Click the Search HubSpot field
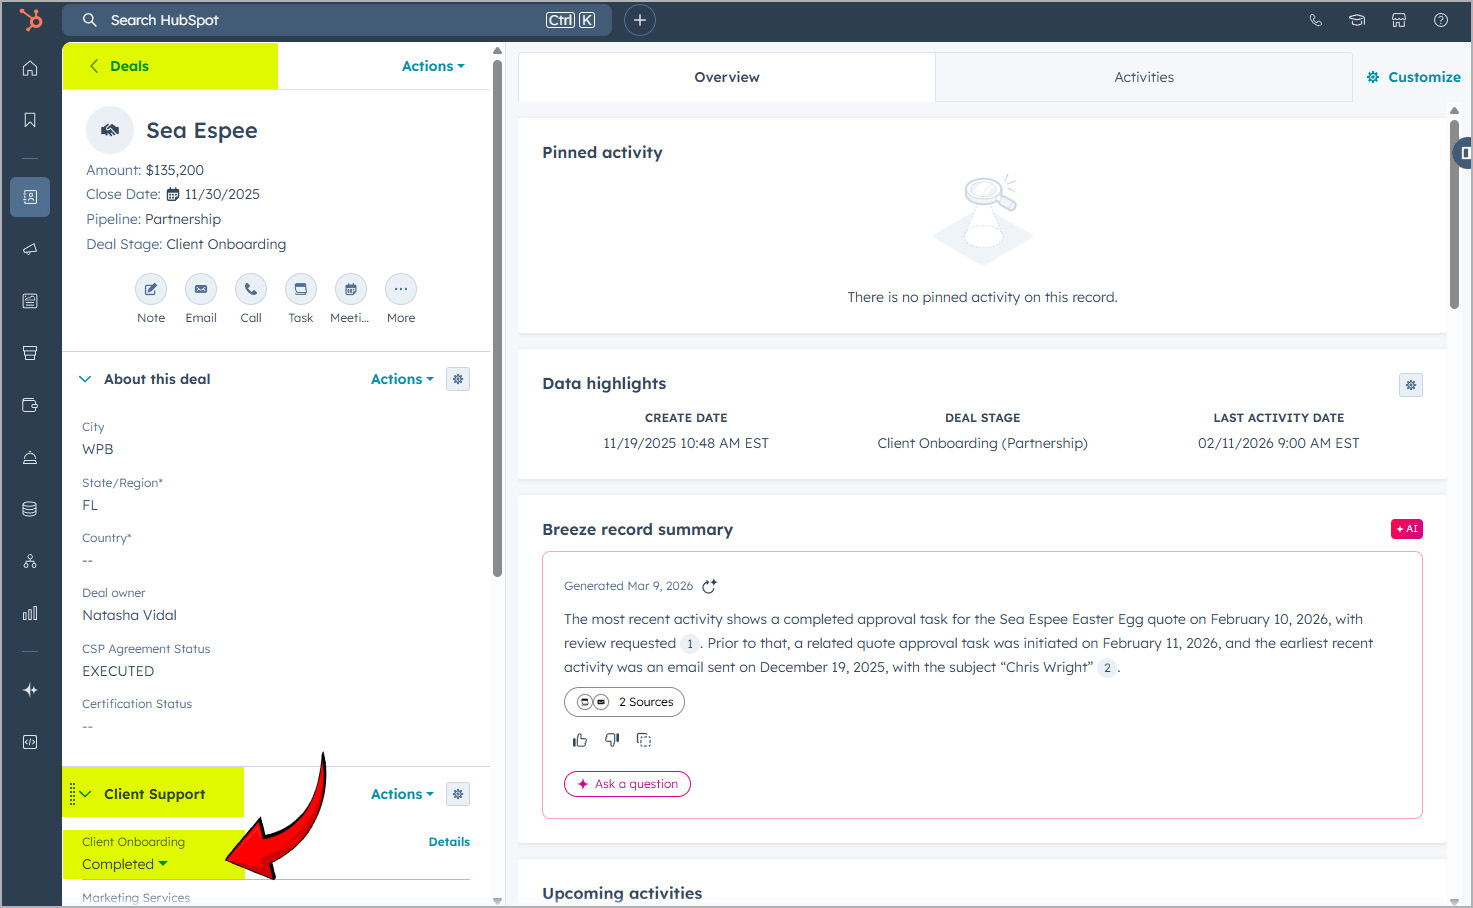Image resolution: width=1473 pixels, height=908 pixels. [x=338, y=20]
